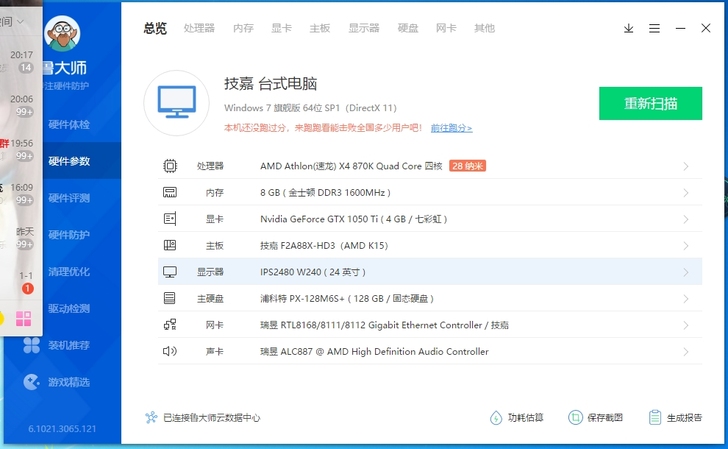
Task: Click the 重新扫描 rescan button
Action: [x=650, y=103]
